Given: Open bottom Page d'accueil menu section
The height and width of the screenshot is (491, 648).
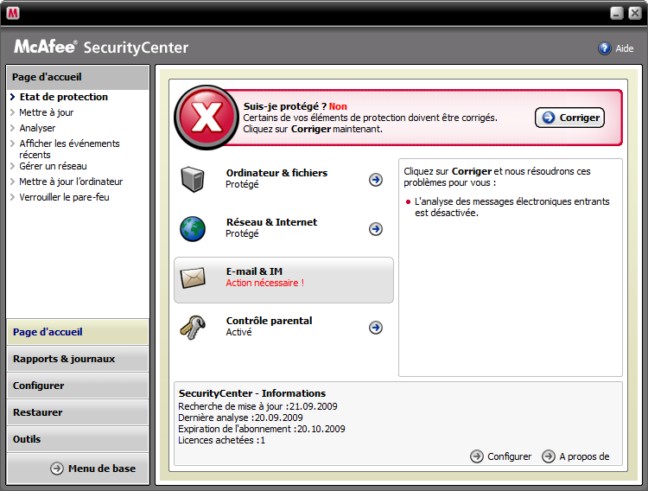Looking at the screenshot, I should (78, 332).
